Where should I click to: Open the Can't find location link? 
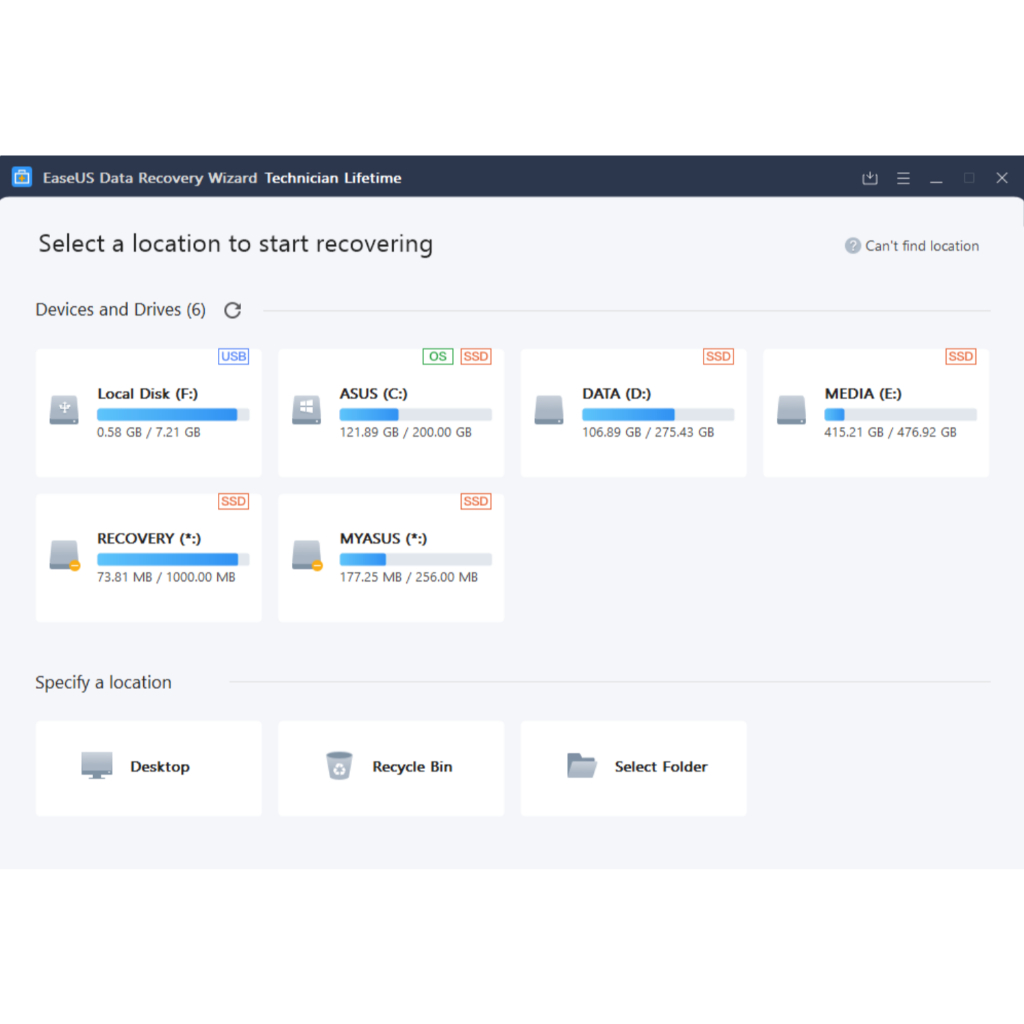pos(921,246)
